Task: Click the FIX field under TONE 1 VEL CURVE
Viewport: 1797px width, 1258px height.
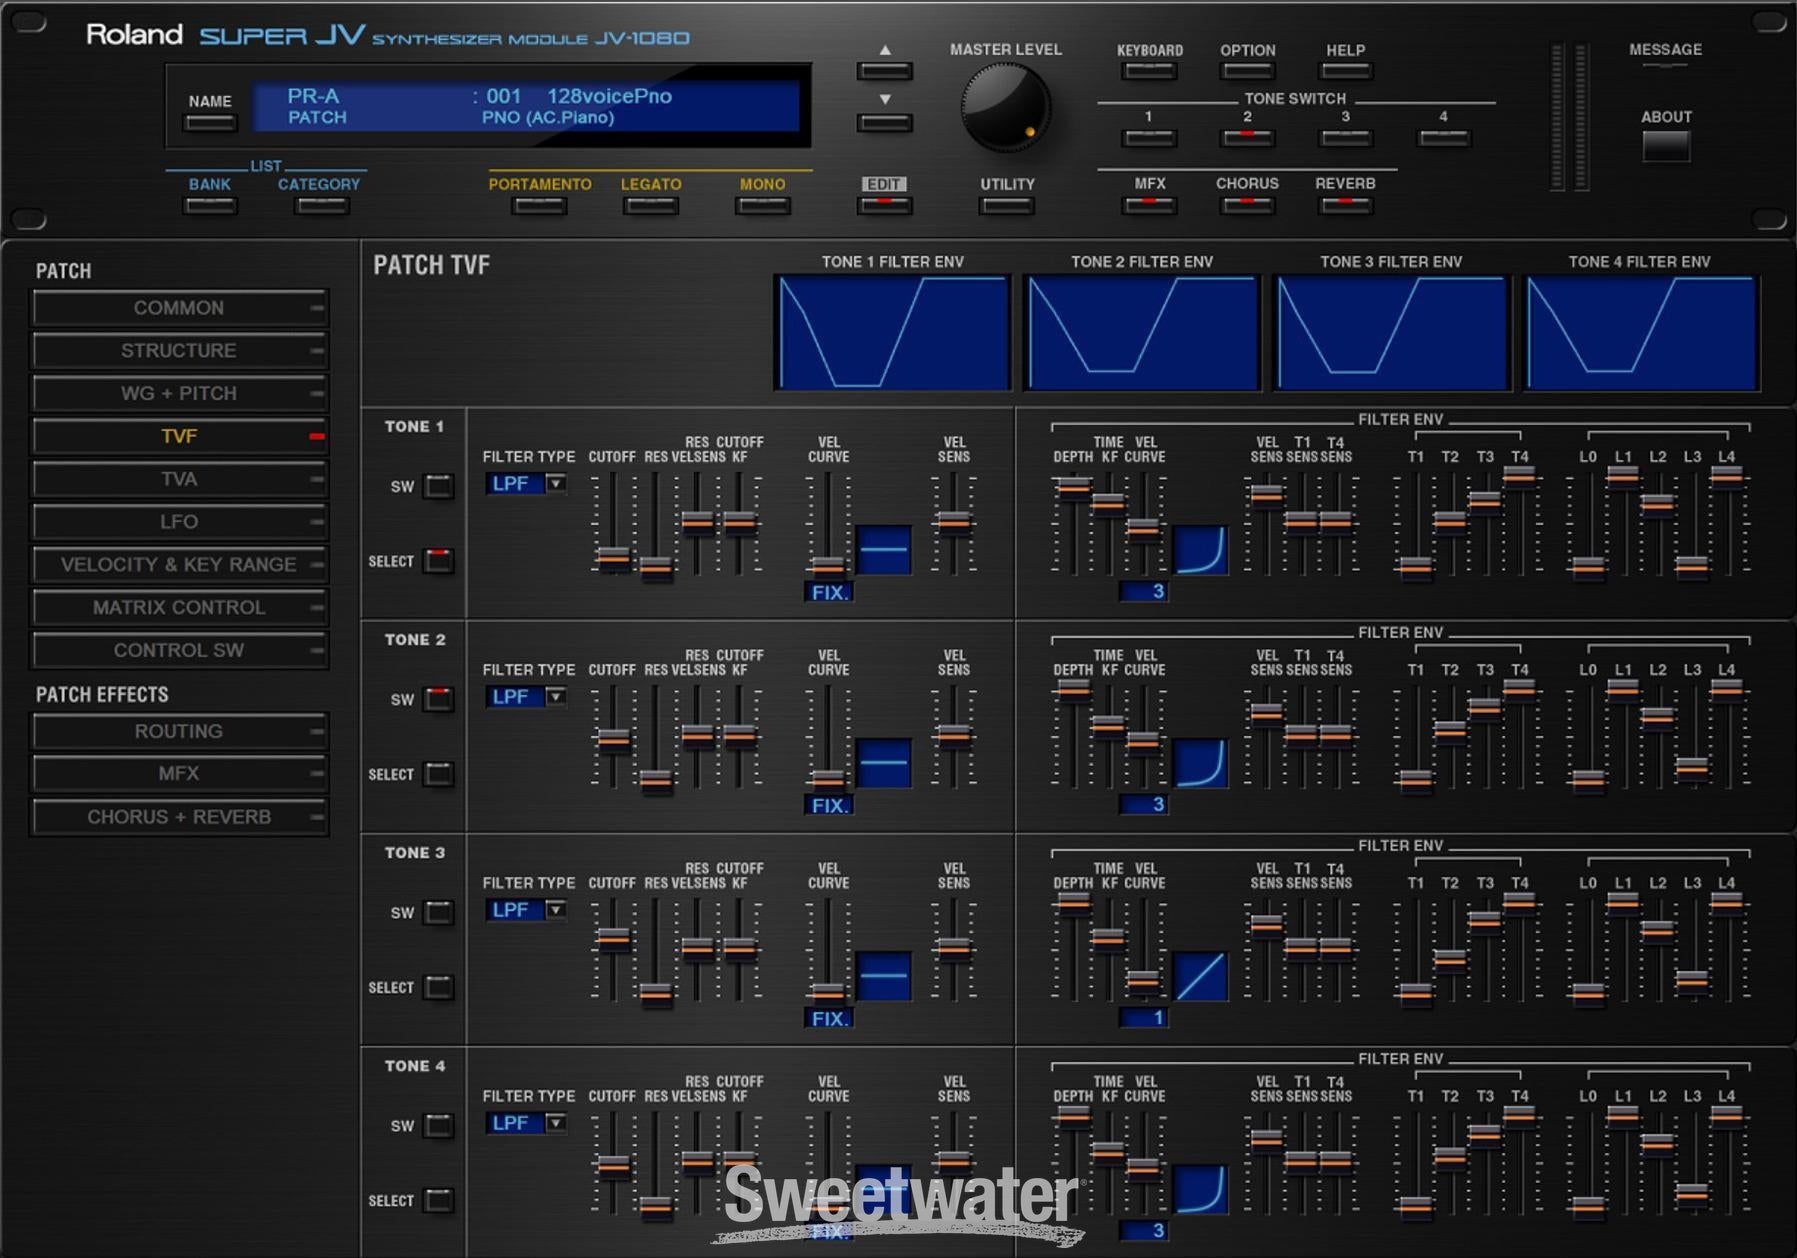Action: coord(828,592)
